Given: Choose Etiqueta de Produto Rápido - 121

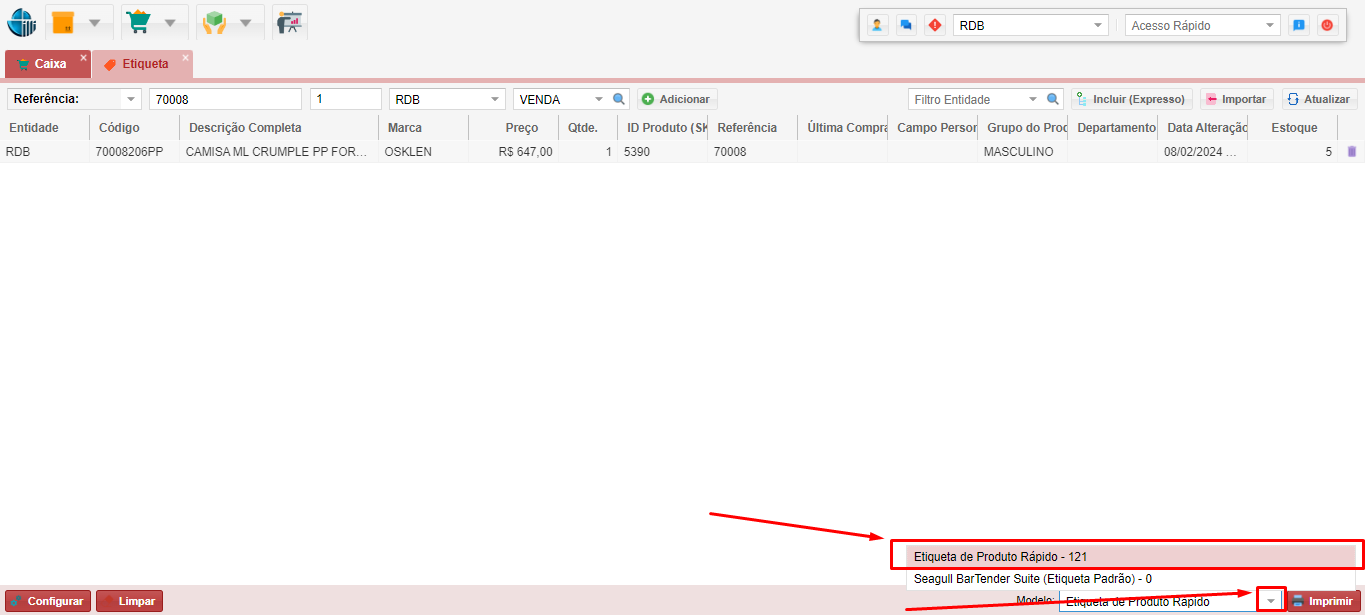Looking at the screenshot, I should pyautogui.click(x=1000, y=556).
